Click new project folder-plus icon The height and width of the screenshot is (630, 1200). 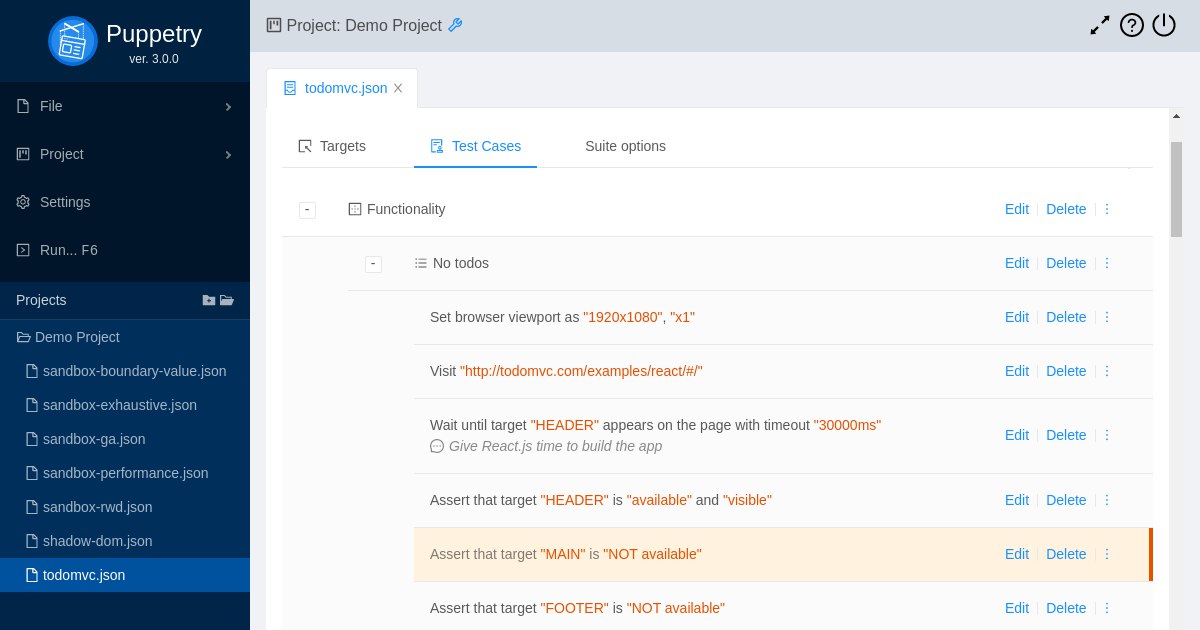pyautogui.click(x=209, y=300)
